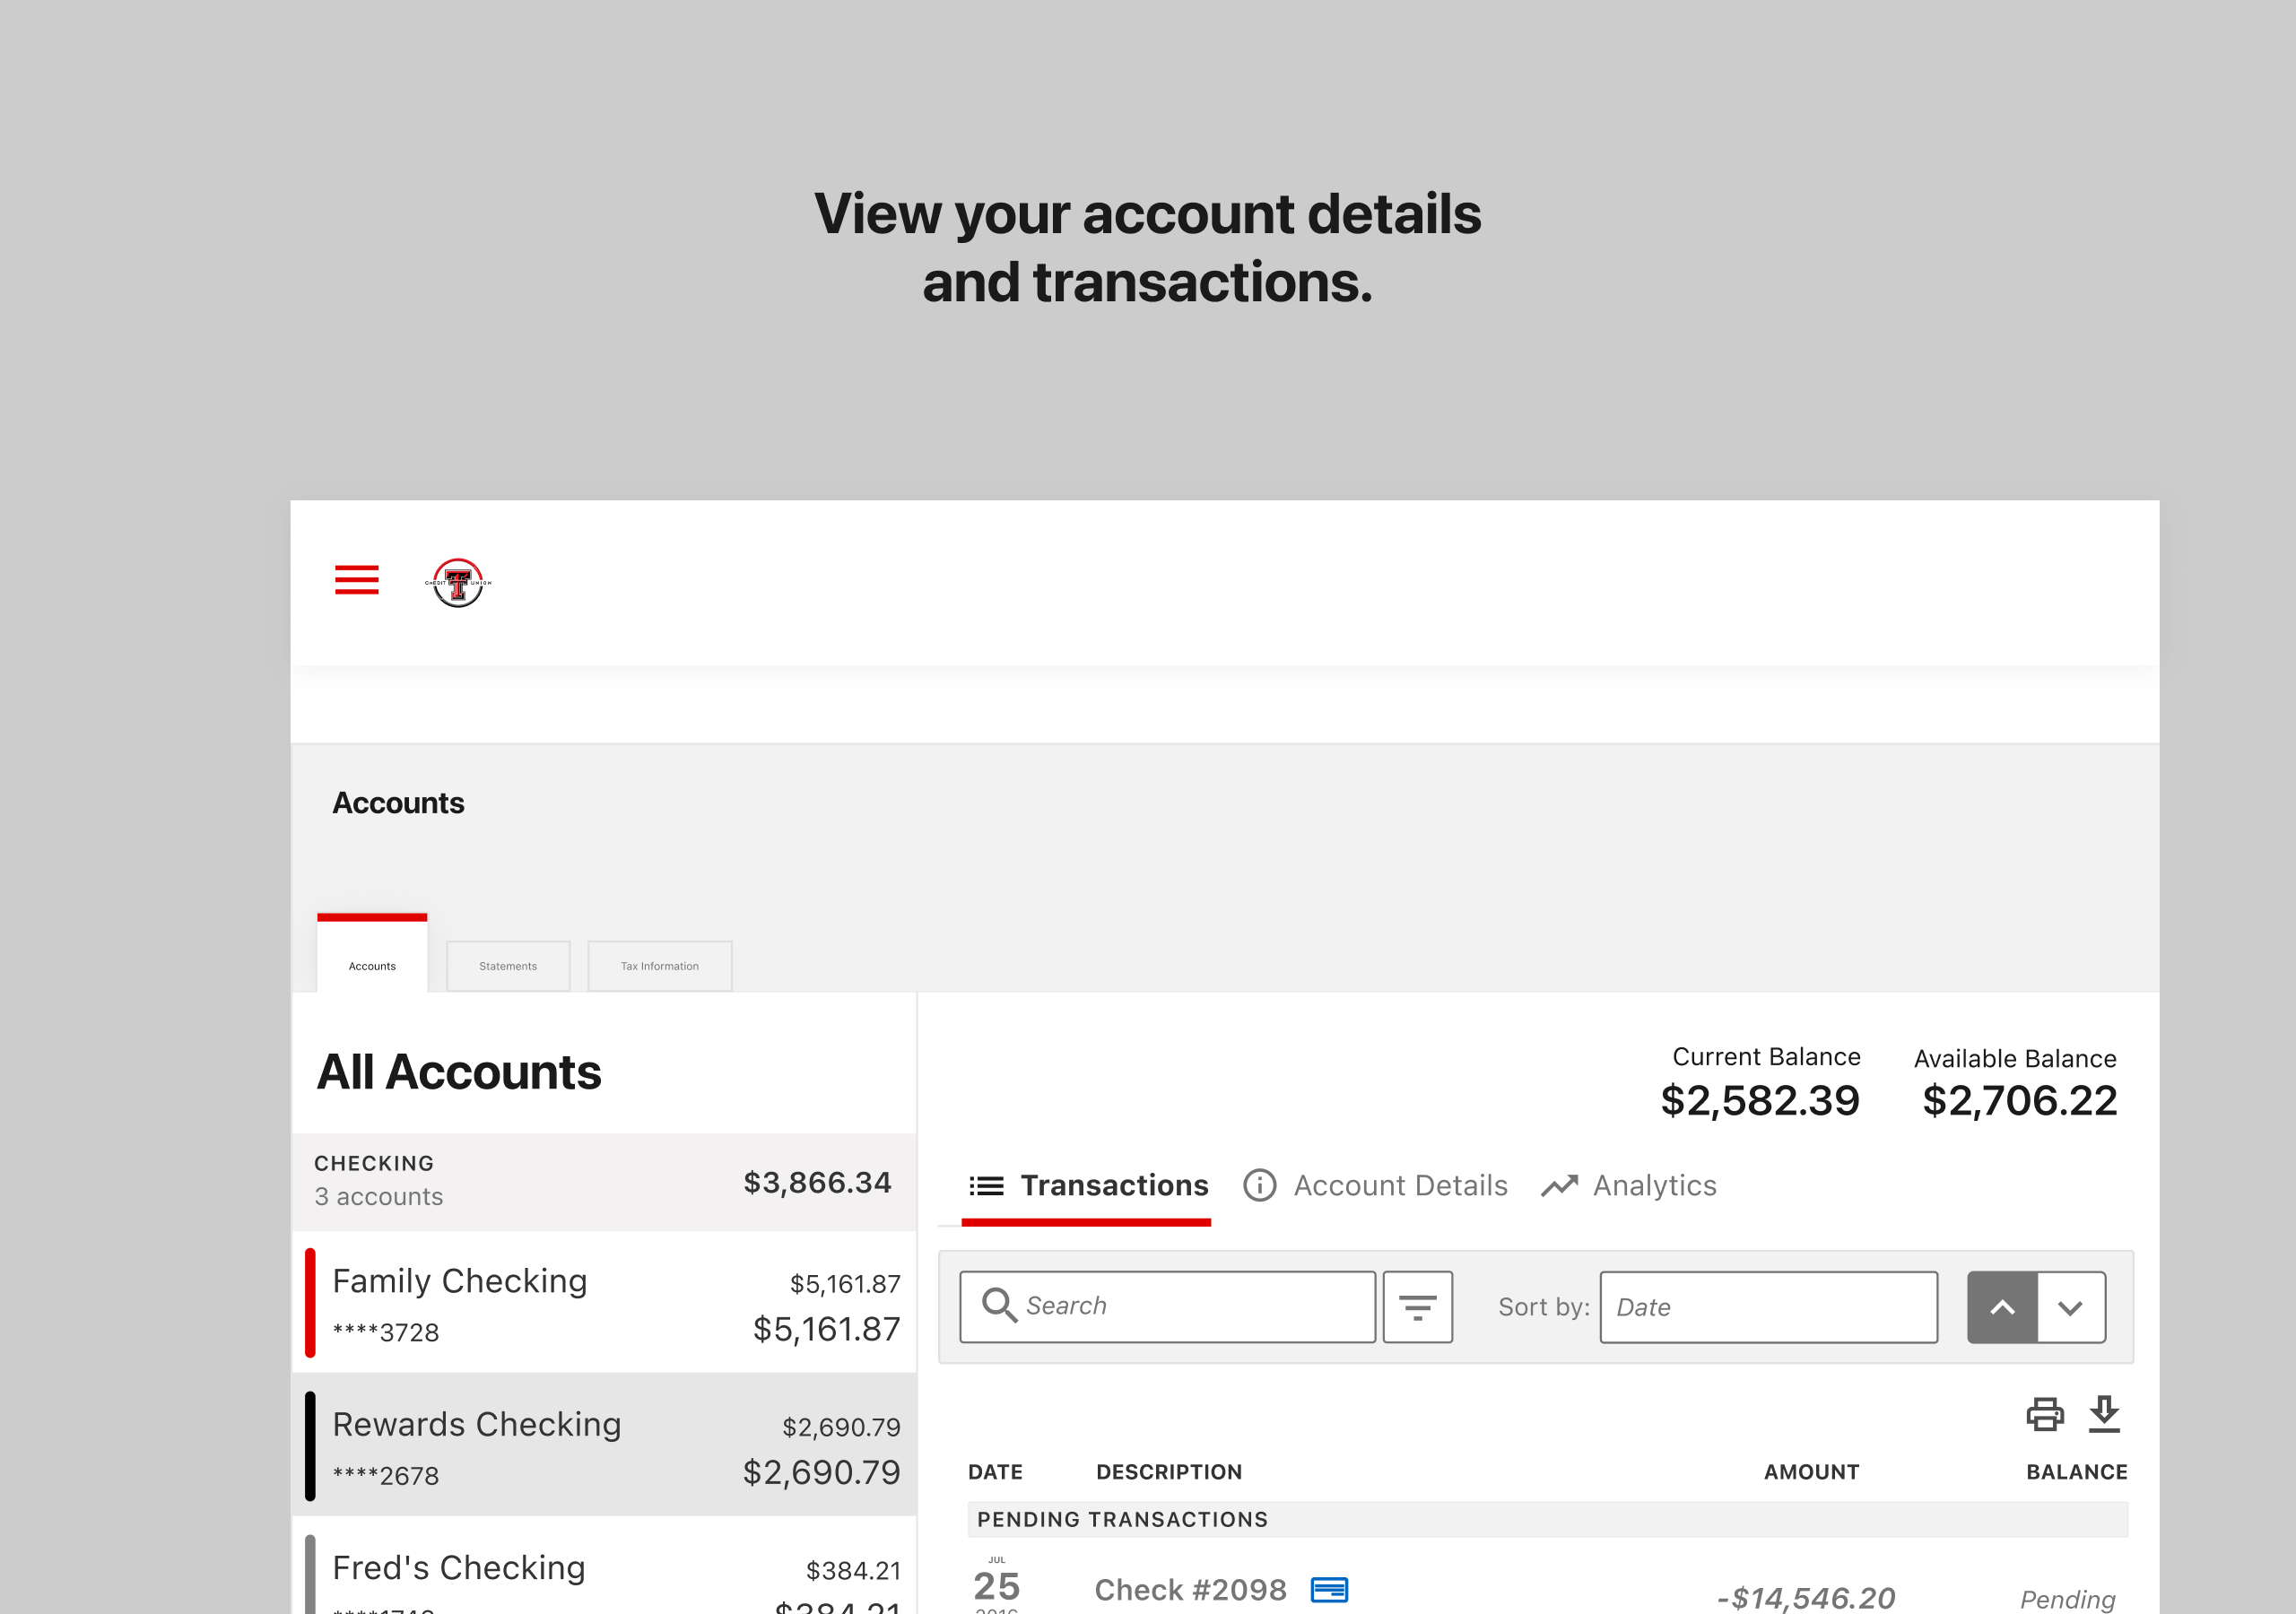Image resolution: width=2296 pixels, height=1614 pixels.
Task: Click the All Accounts heading
Action: 459,1072
